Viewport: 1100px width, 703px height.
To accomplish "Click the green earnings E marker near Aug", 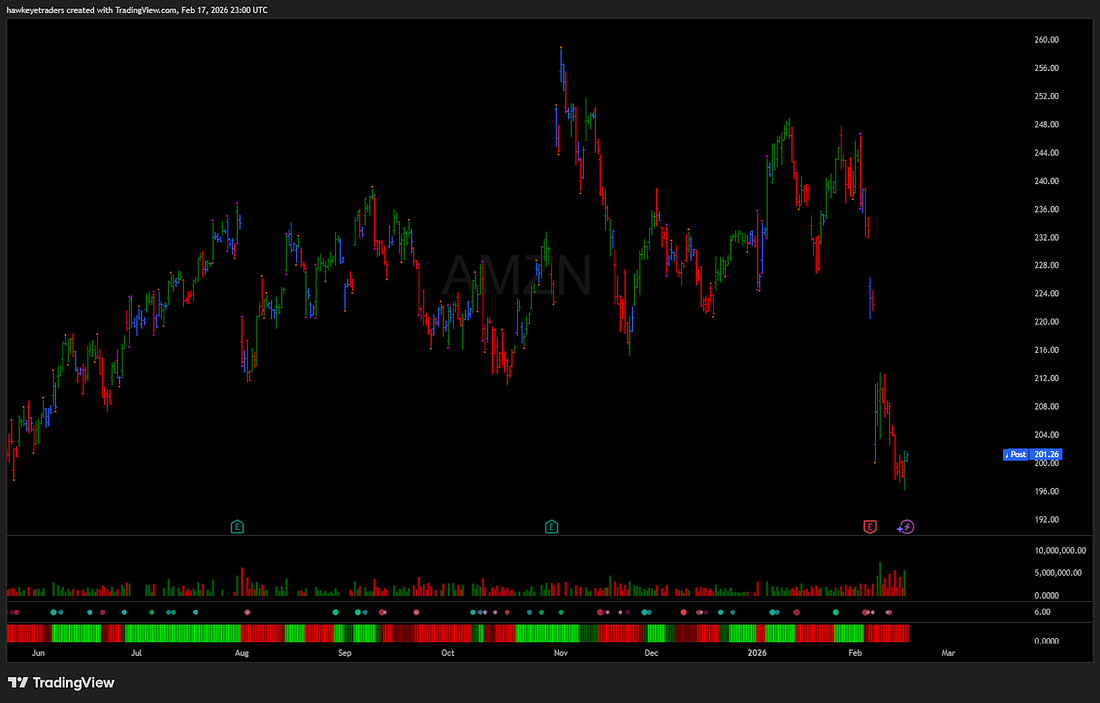I will pos(237,526).
